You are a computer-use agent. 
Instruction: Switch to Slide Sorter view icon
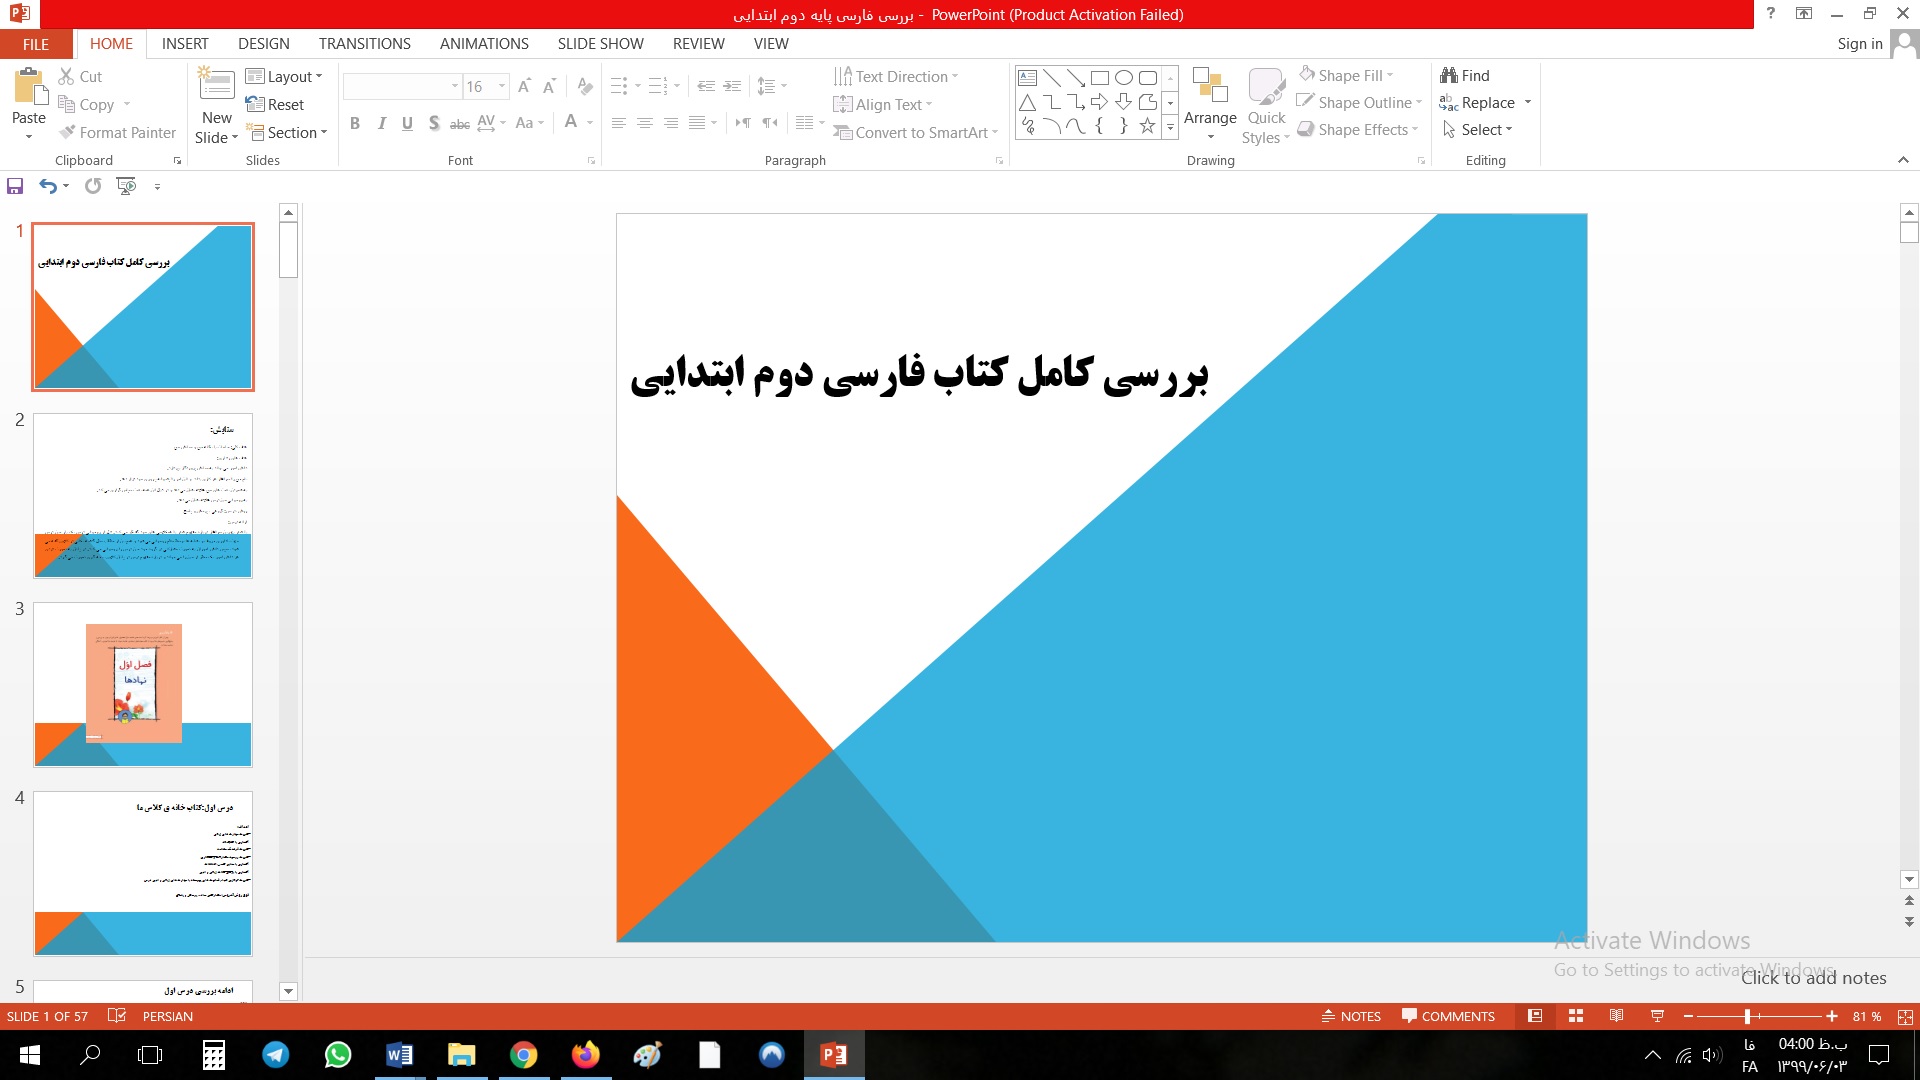click(1576, 1016)
